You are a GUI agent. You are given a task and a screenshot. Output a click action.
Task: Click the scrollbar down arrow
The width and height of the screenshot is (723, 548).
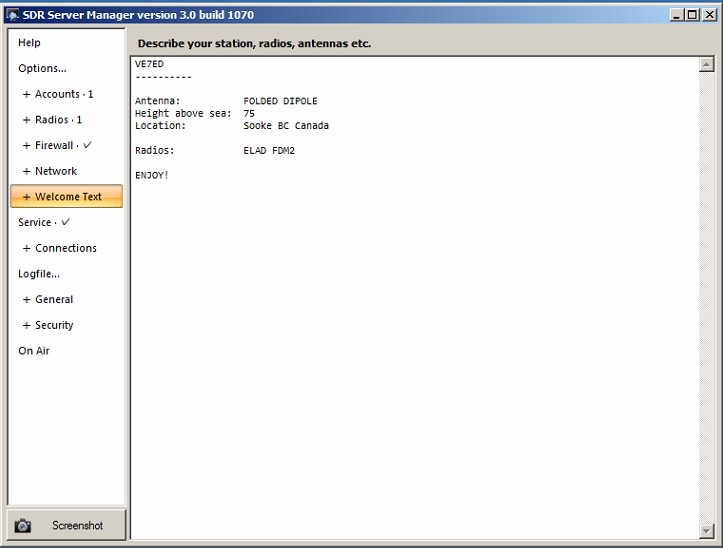click(706, 531)
